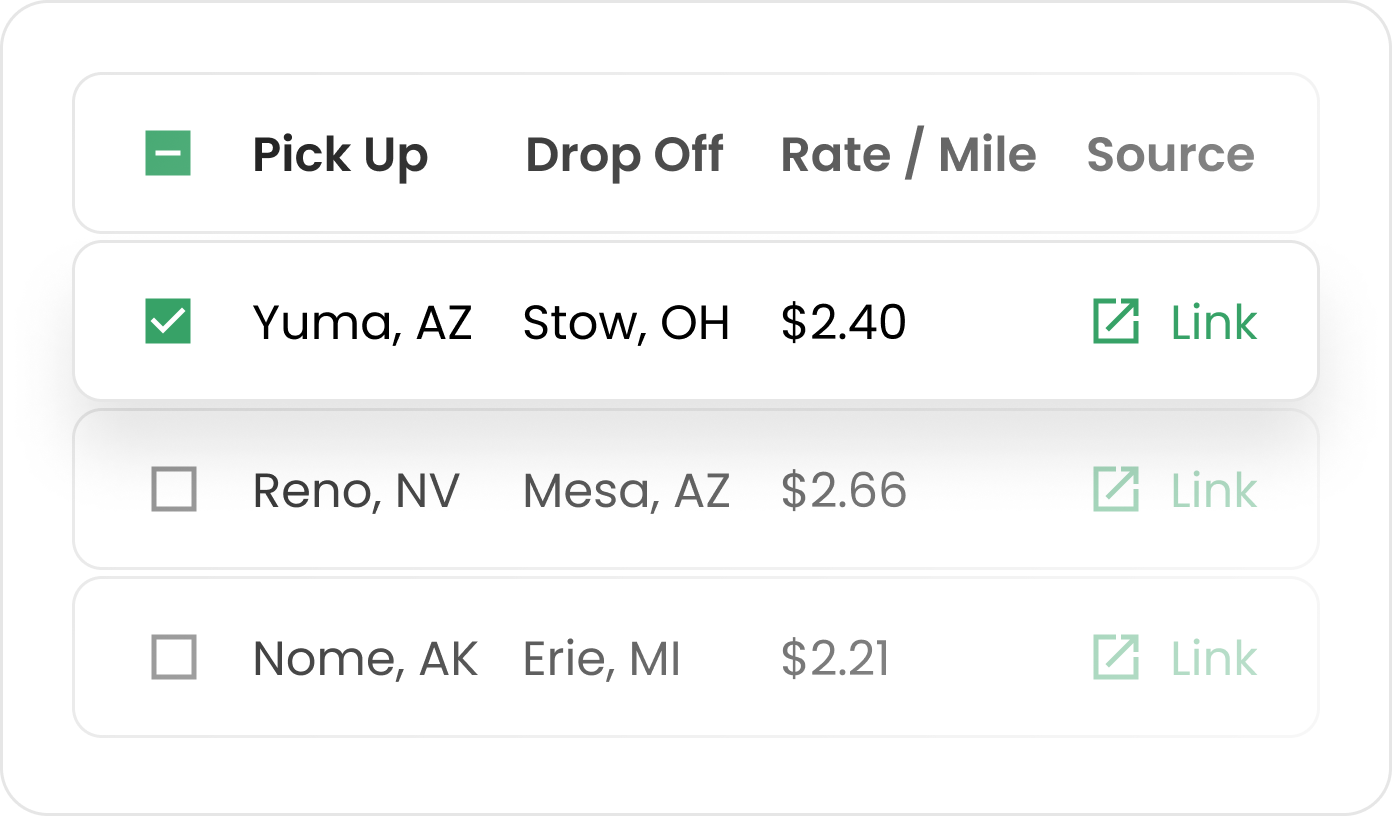Viewport: 1392px width, 816px height.
Task: Follow the Link text for Nome load
Action: (x=1213, y=658)
